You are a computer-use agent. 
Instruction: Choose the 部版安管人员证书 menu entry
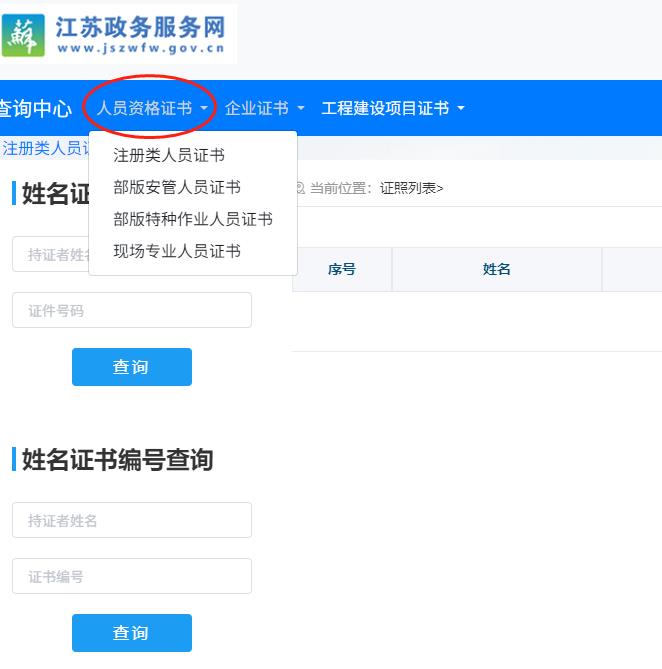177,187
